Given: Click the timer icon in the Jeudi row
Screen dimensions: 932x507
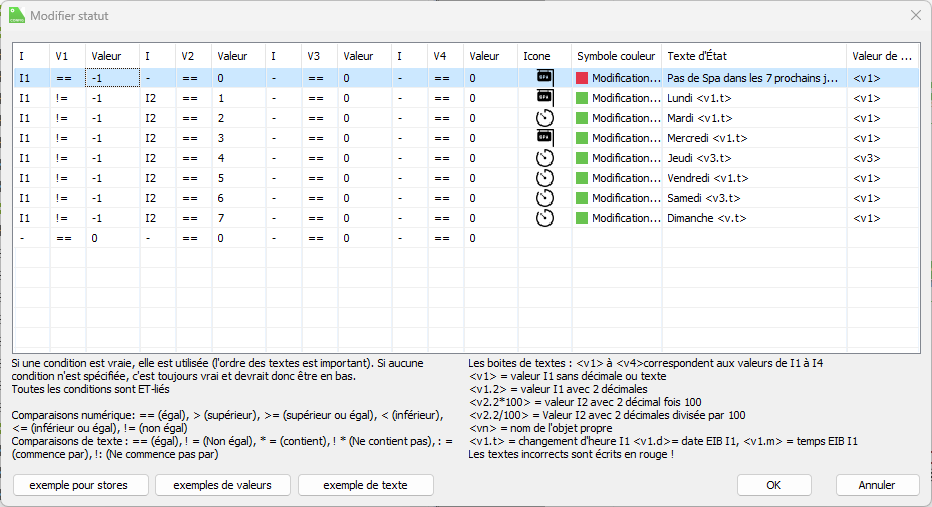Looking at the screenshot, I should point(544,158).
